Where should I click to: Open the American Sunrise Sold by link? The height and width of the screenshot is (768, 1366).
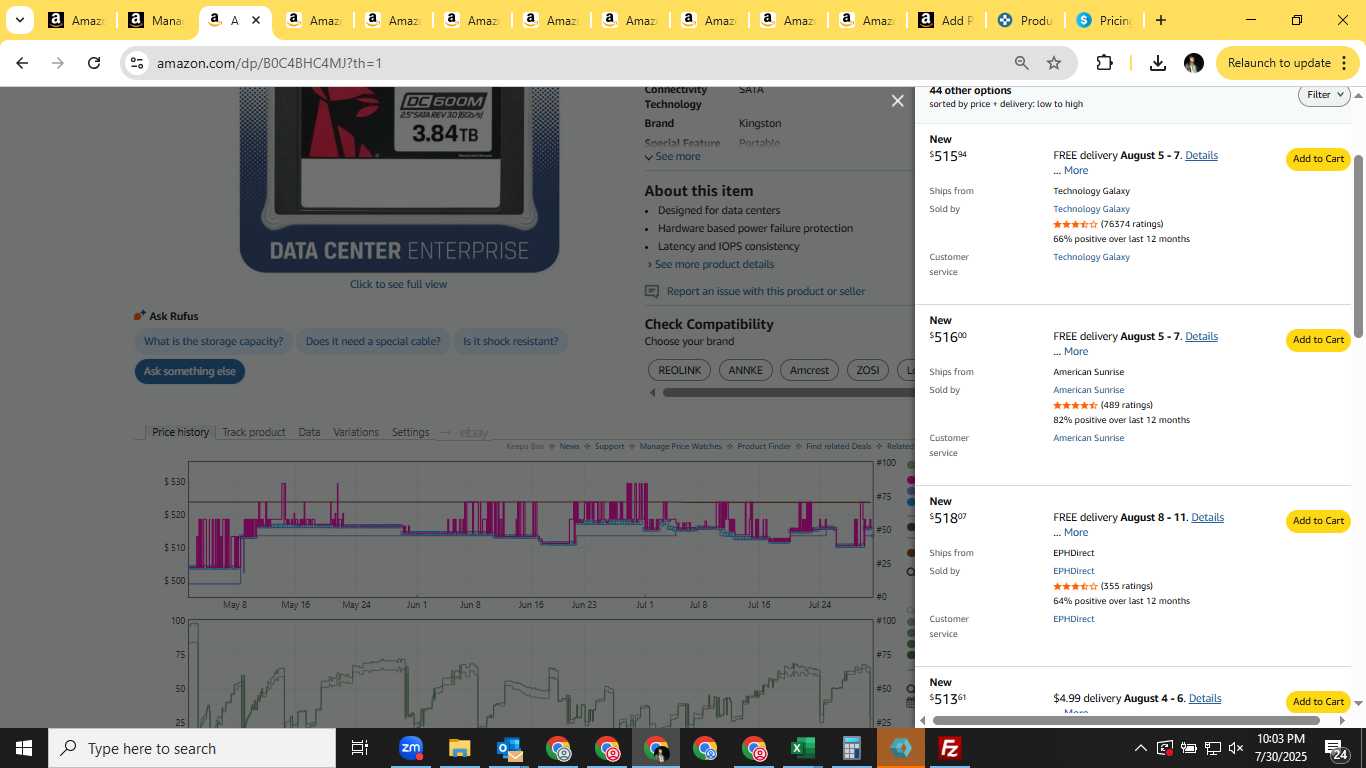coord(1088,390)
